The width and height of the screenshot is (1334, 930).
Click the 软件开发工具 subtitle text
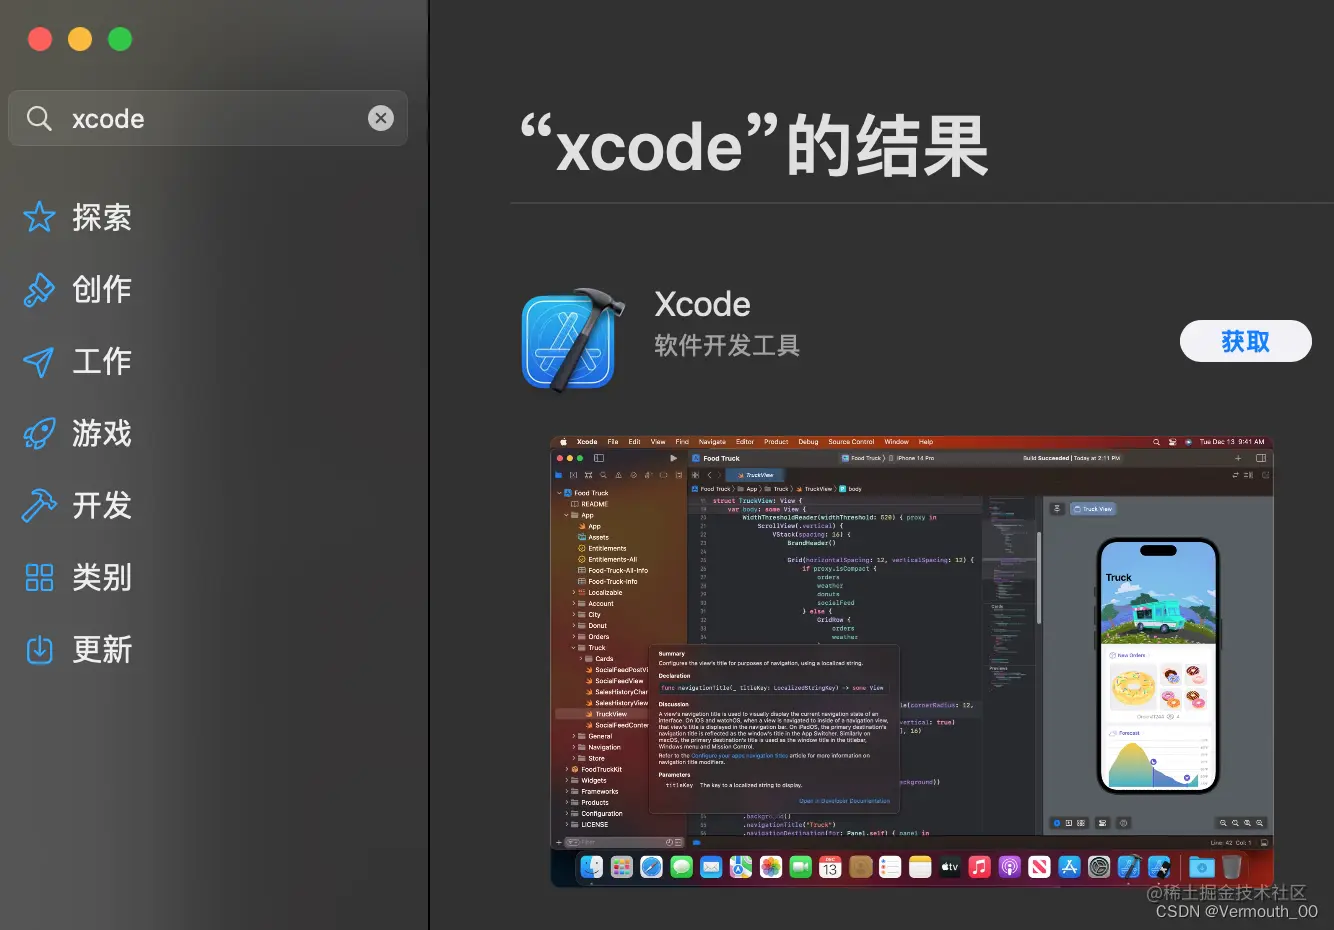(x=727, y=346)
